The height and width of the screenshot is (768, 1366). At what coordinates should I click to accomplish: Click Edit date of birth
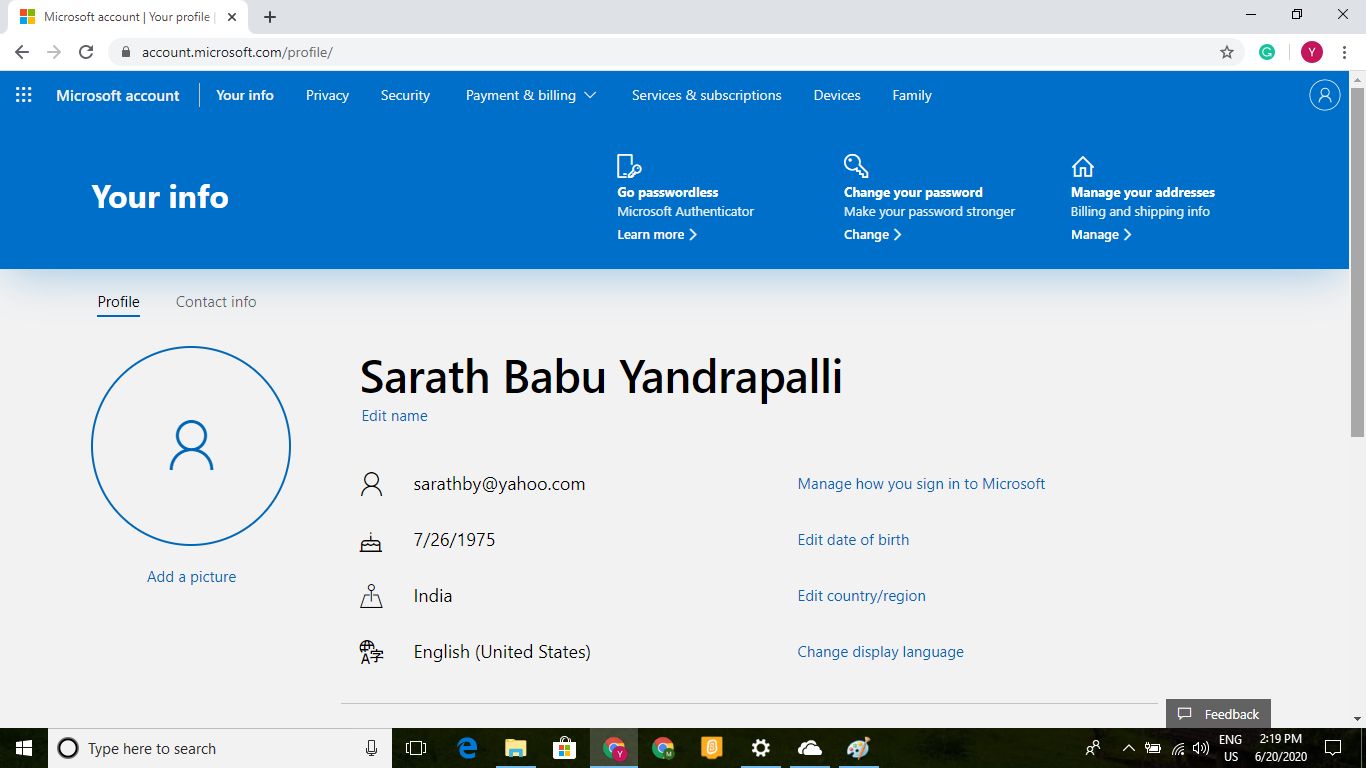point(853,540)
